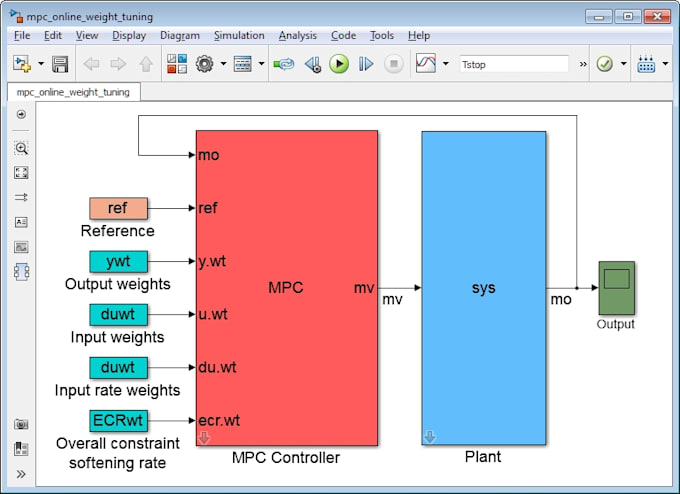The width and height of the screenshot is (680, 494).
Task: Click the Step Forward button
Action: [x=366, y=64]
